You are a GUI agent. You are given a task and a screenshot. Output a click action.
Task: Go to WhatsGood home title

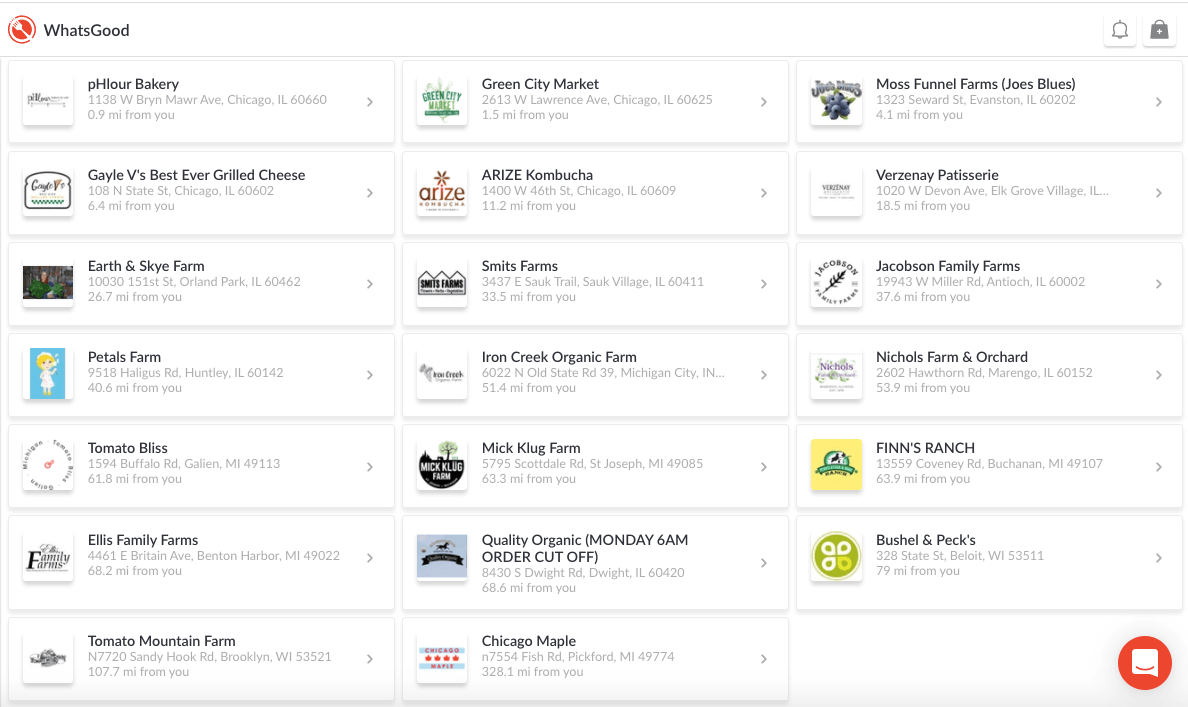(86, 30)
